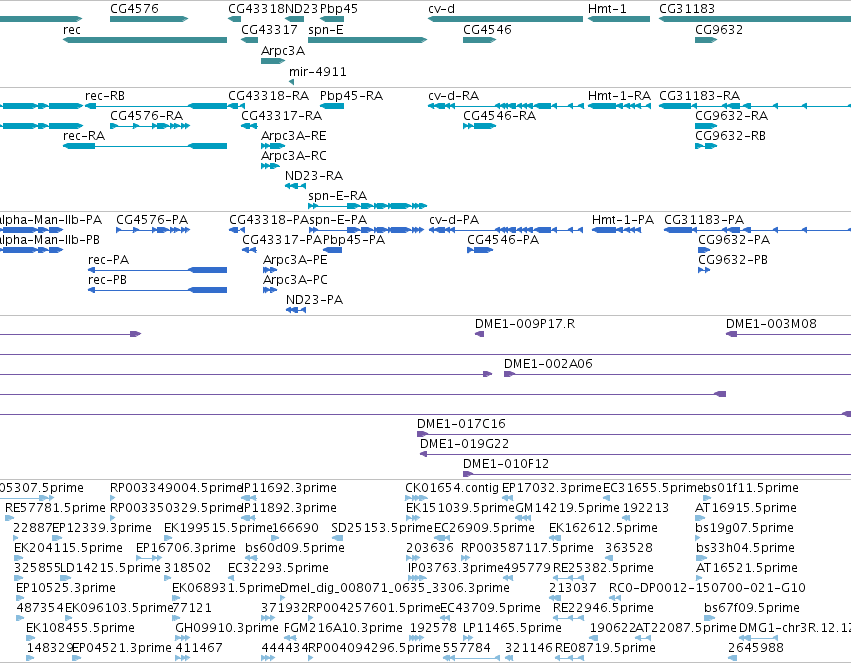The height and width of the screenshot is (663, 851).
Task: Select the spn-E gene feature
Action: pyautogui.click(x=367, y=40)
